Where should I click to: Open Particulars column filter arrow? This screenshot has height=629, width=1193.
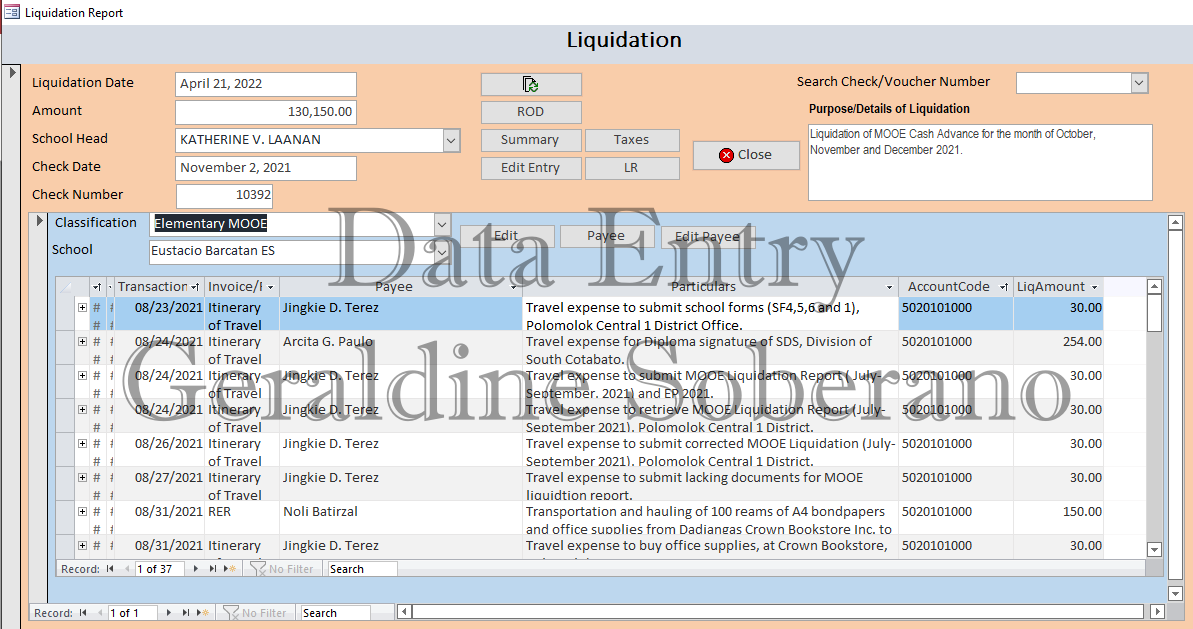click(889, 287)
